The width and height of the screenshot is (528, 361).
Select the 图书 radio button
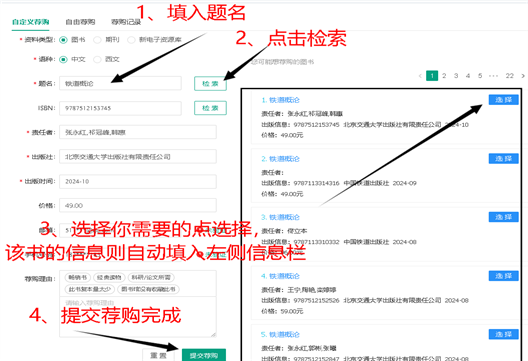click(x=63, y=40)
